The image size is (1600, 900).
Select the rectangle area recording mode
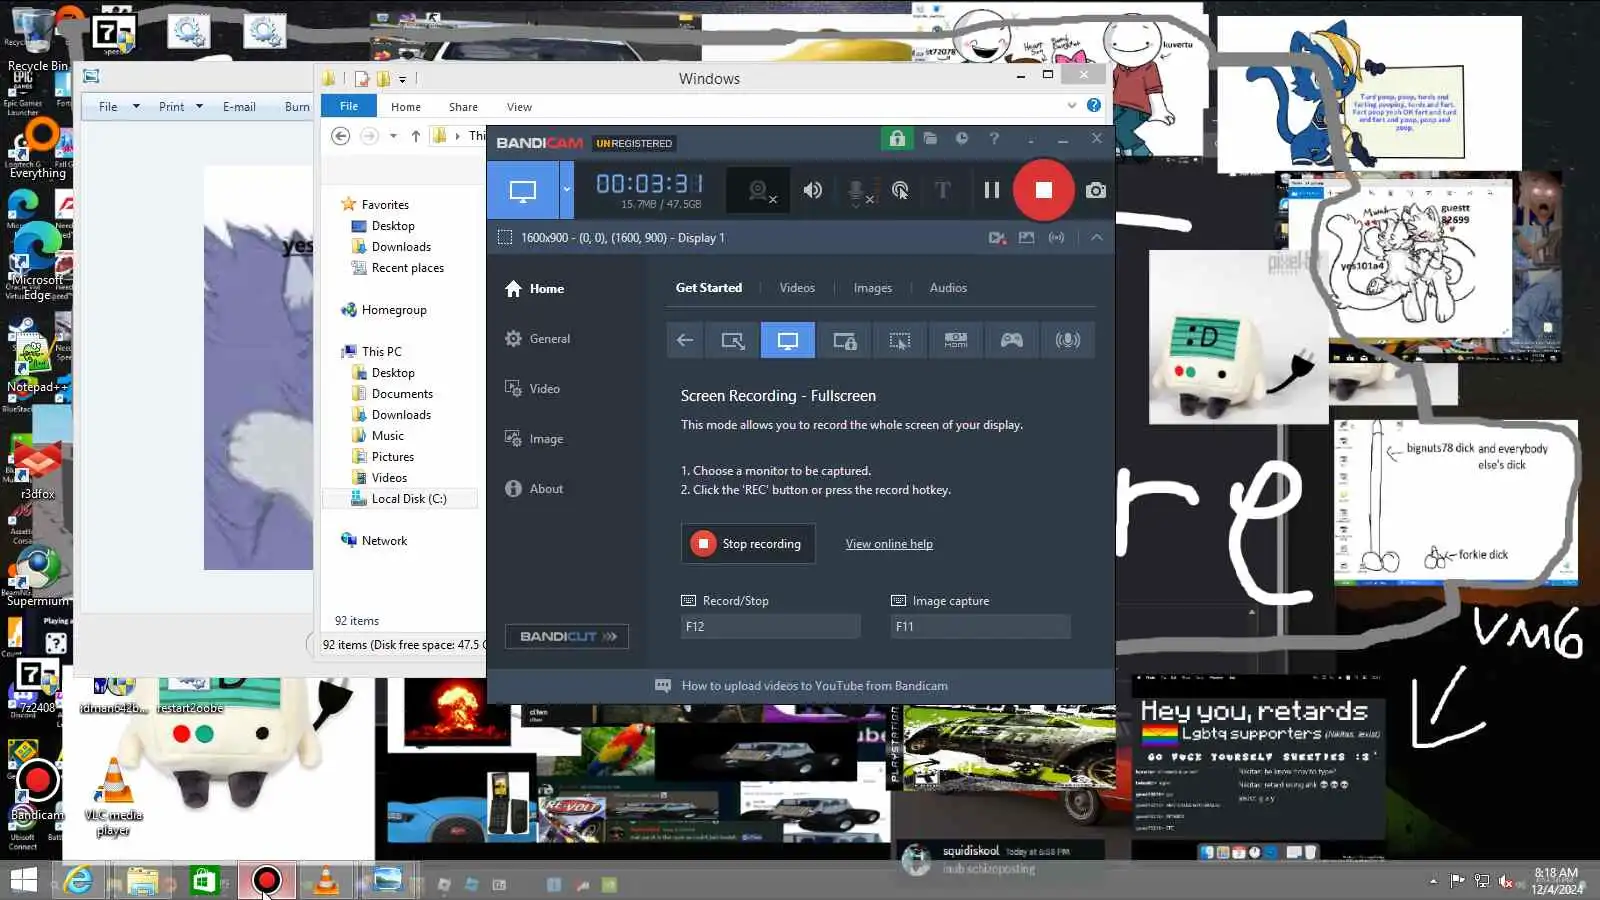point(732,340)
